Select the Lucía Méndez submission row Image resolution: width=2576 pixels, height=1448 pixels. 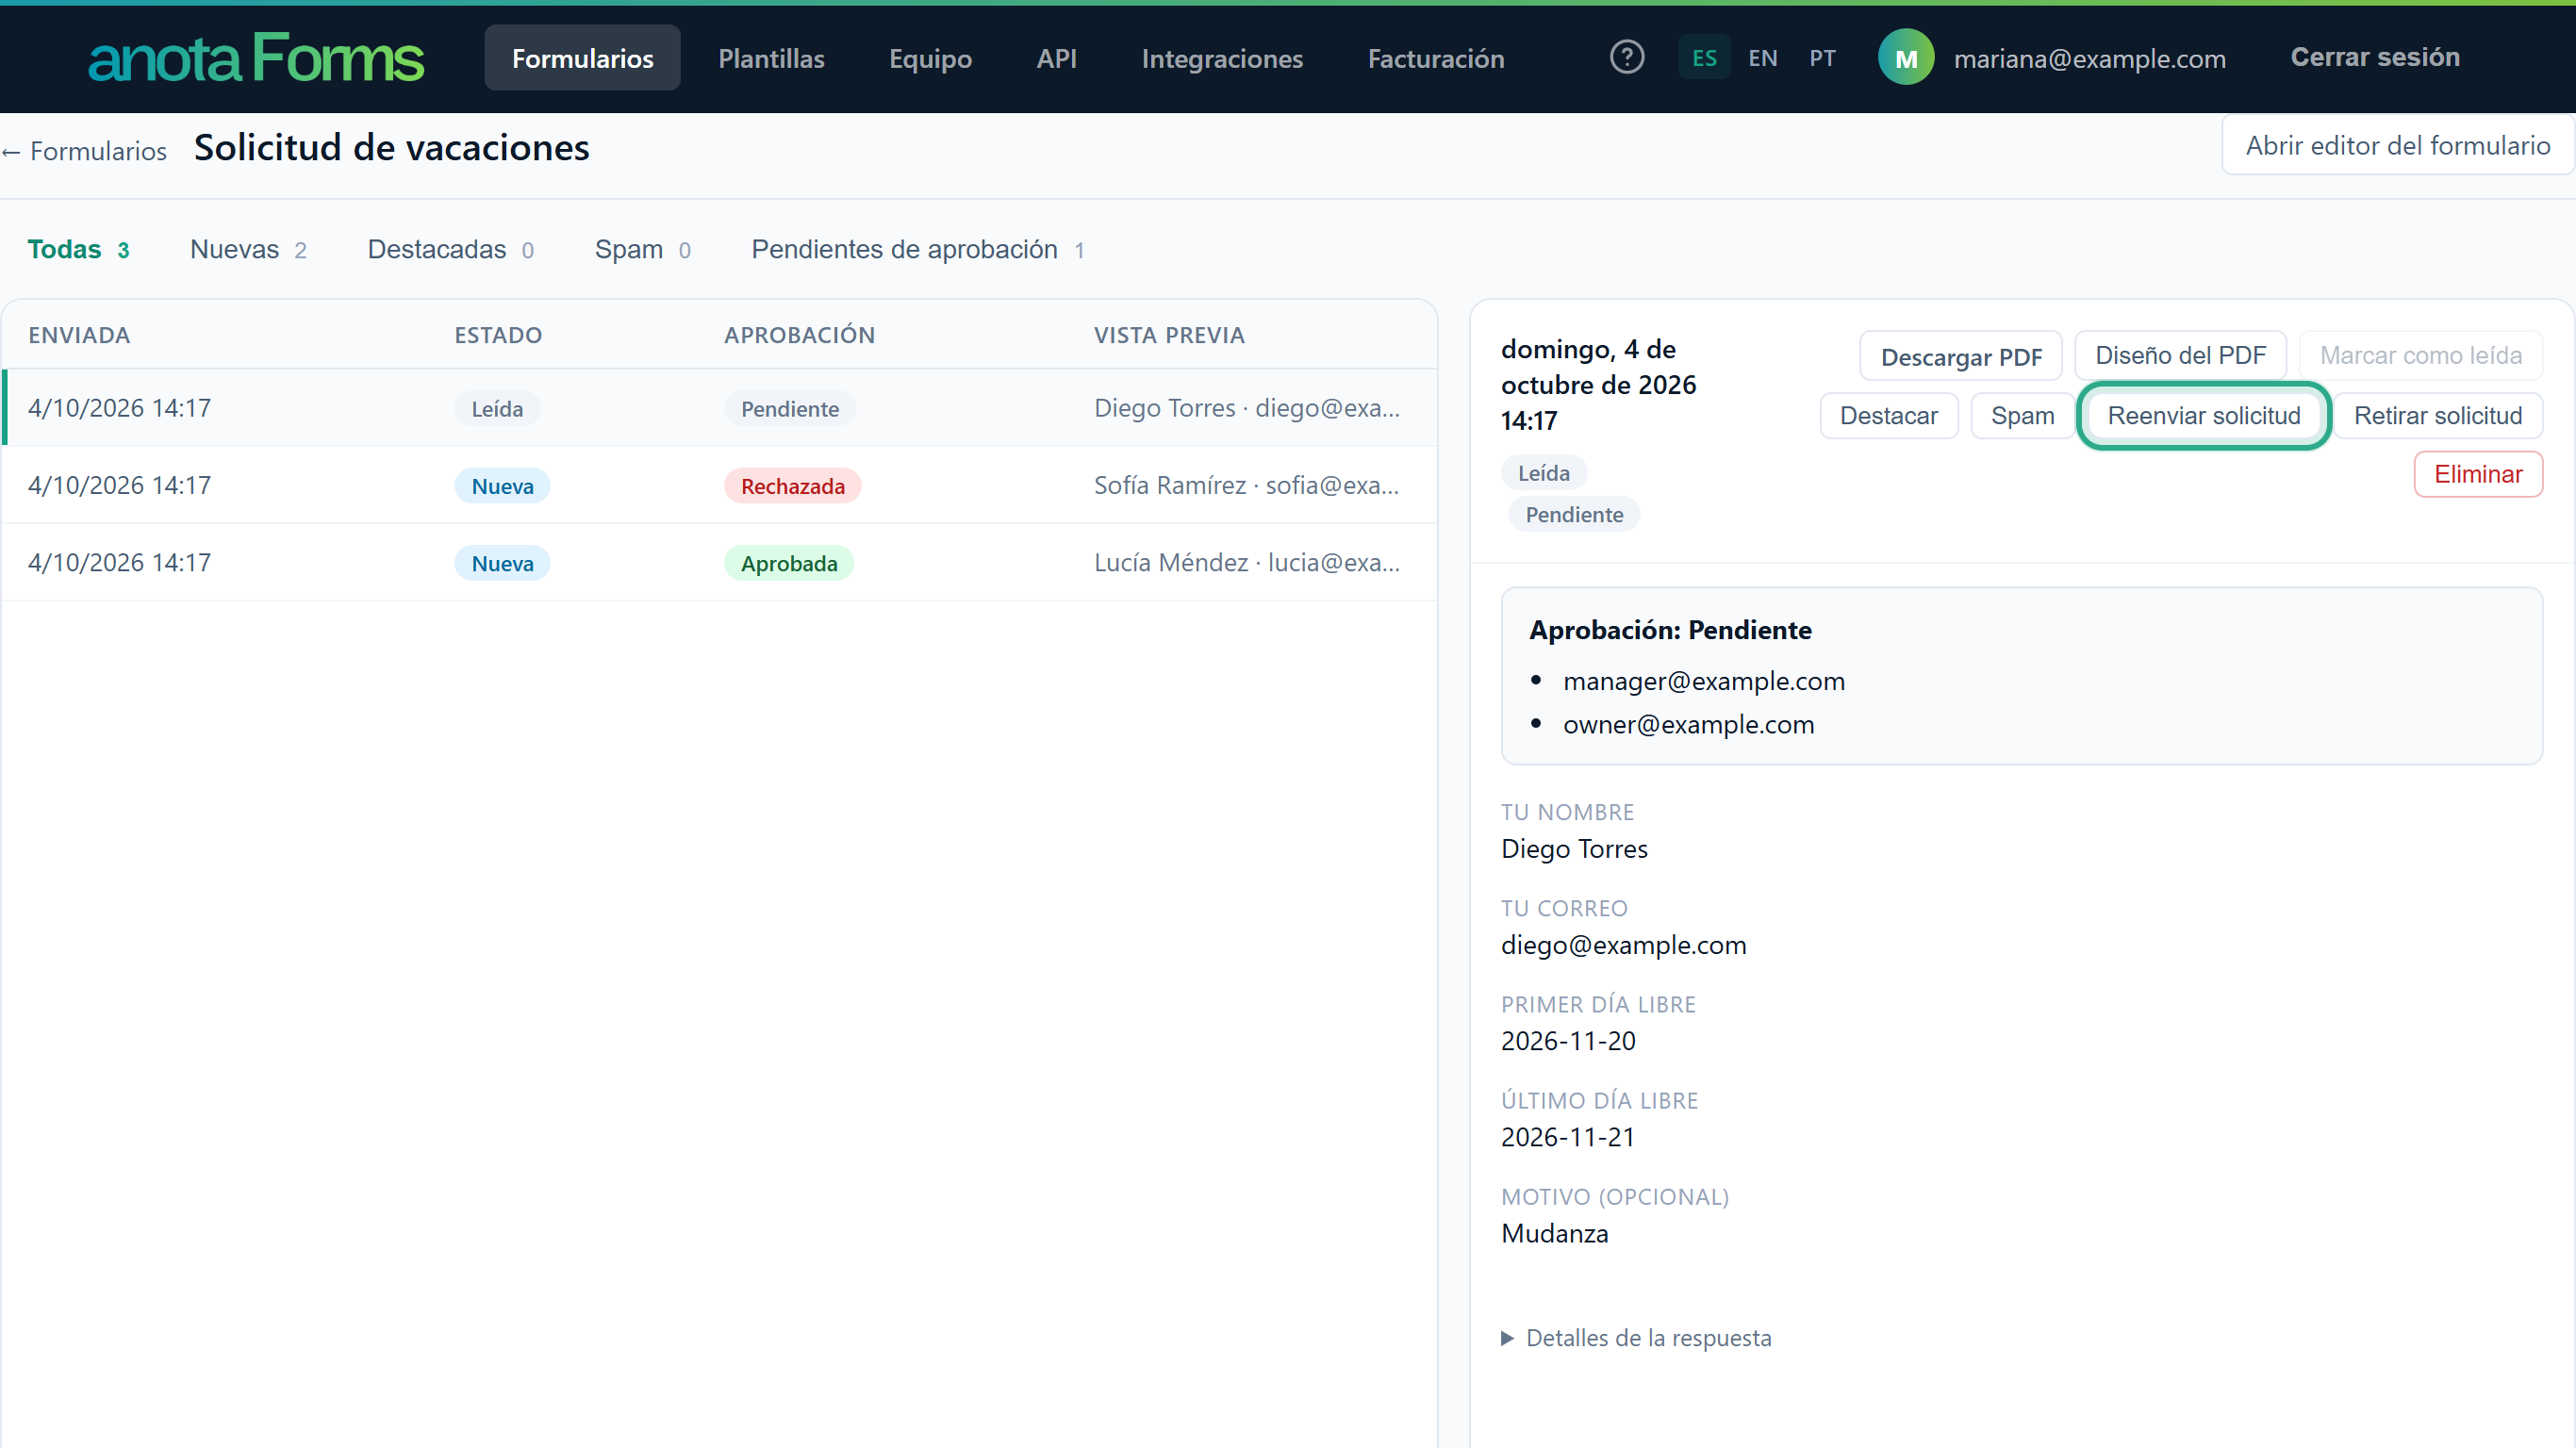(x=719, y=563)
